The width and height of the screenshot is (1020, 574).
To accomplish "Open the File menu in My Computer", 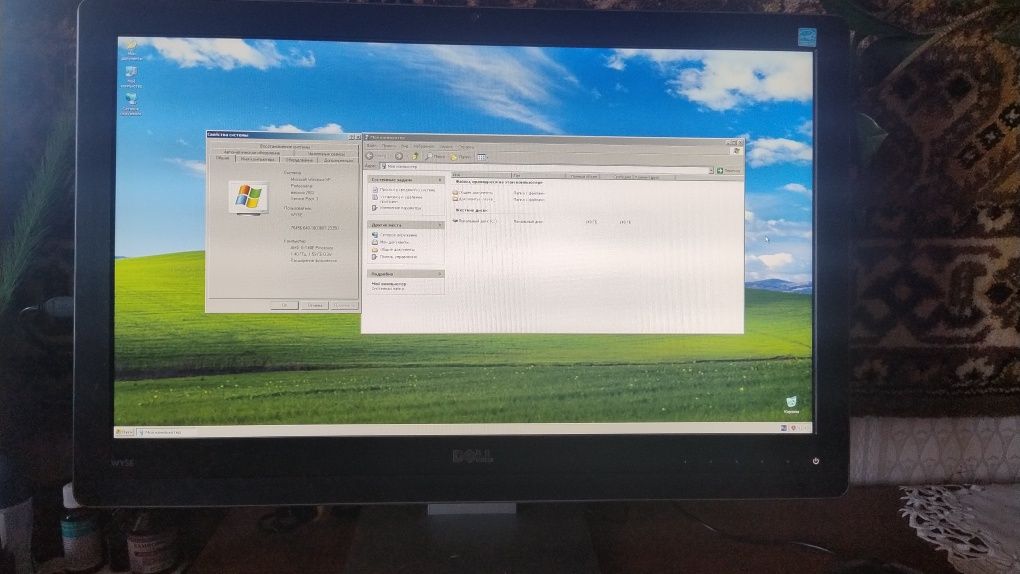I will click(x=371, y=146).
